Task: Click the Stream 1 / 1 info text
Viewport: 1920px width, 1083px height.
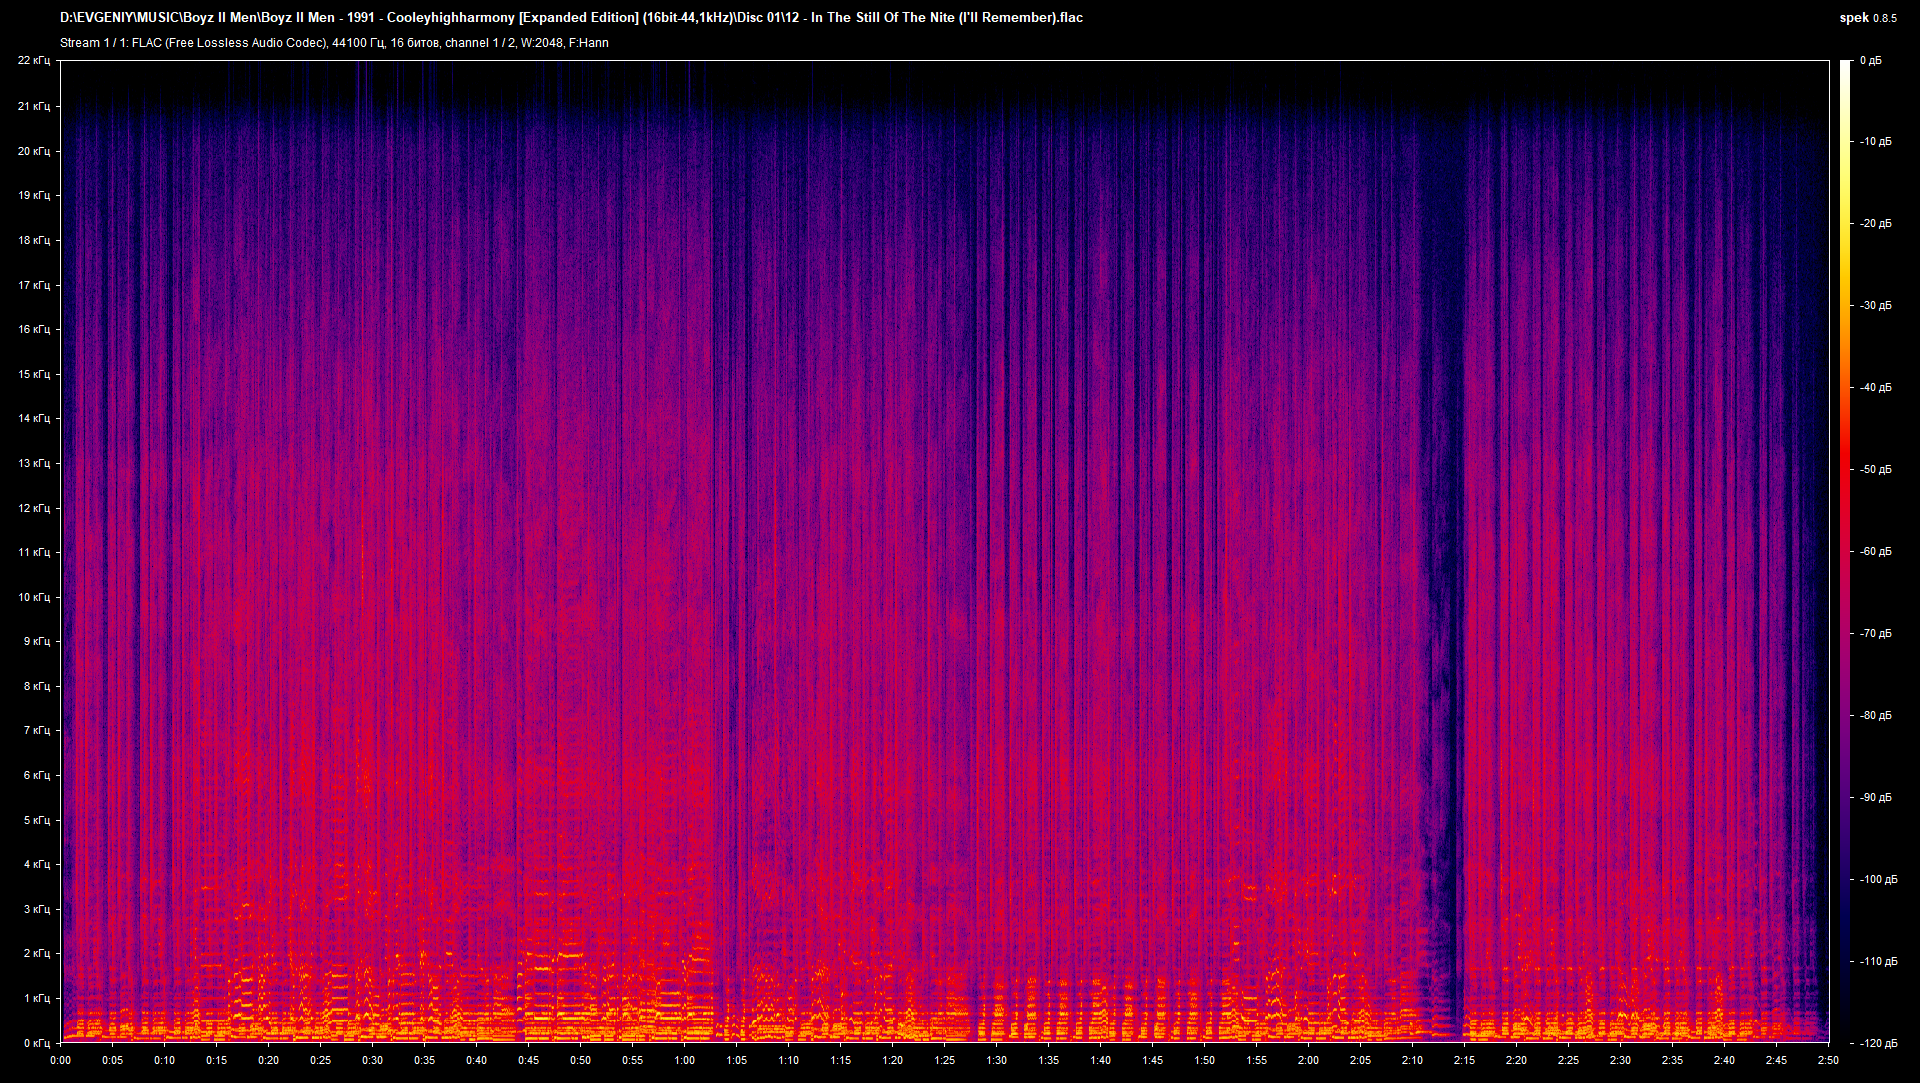Action: pos(95,42)
